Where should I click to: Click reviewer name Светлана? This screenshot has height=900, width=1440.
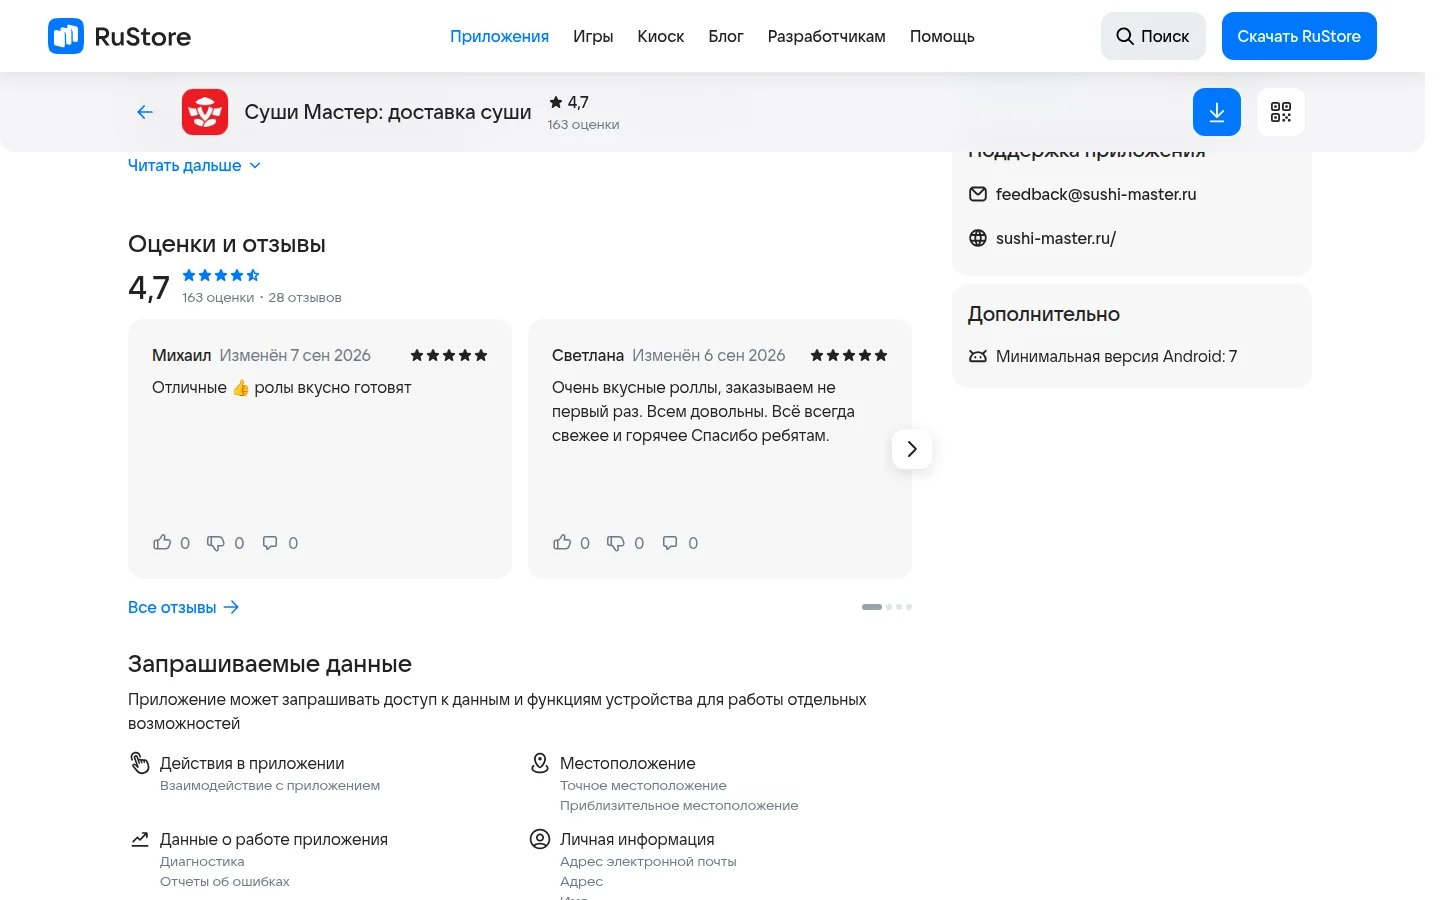[x=588, y=355]
